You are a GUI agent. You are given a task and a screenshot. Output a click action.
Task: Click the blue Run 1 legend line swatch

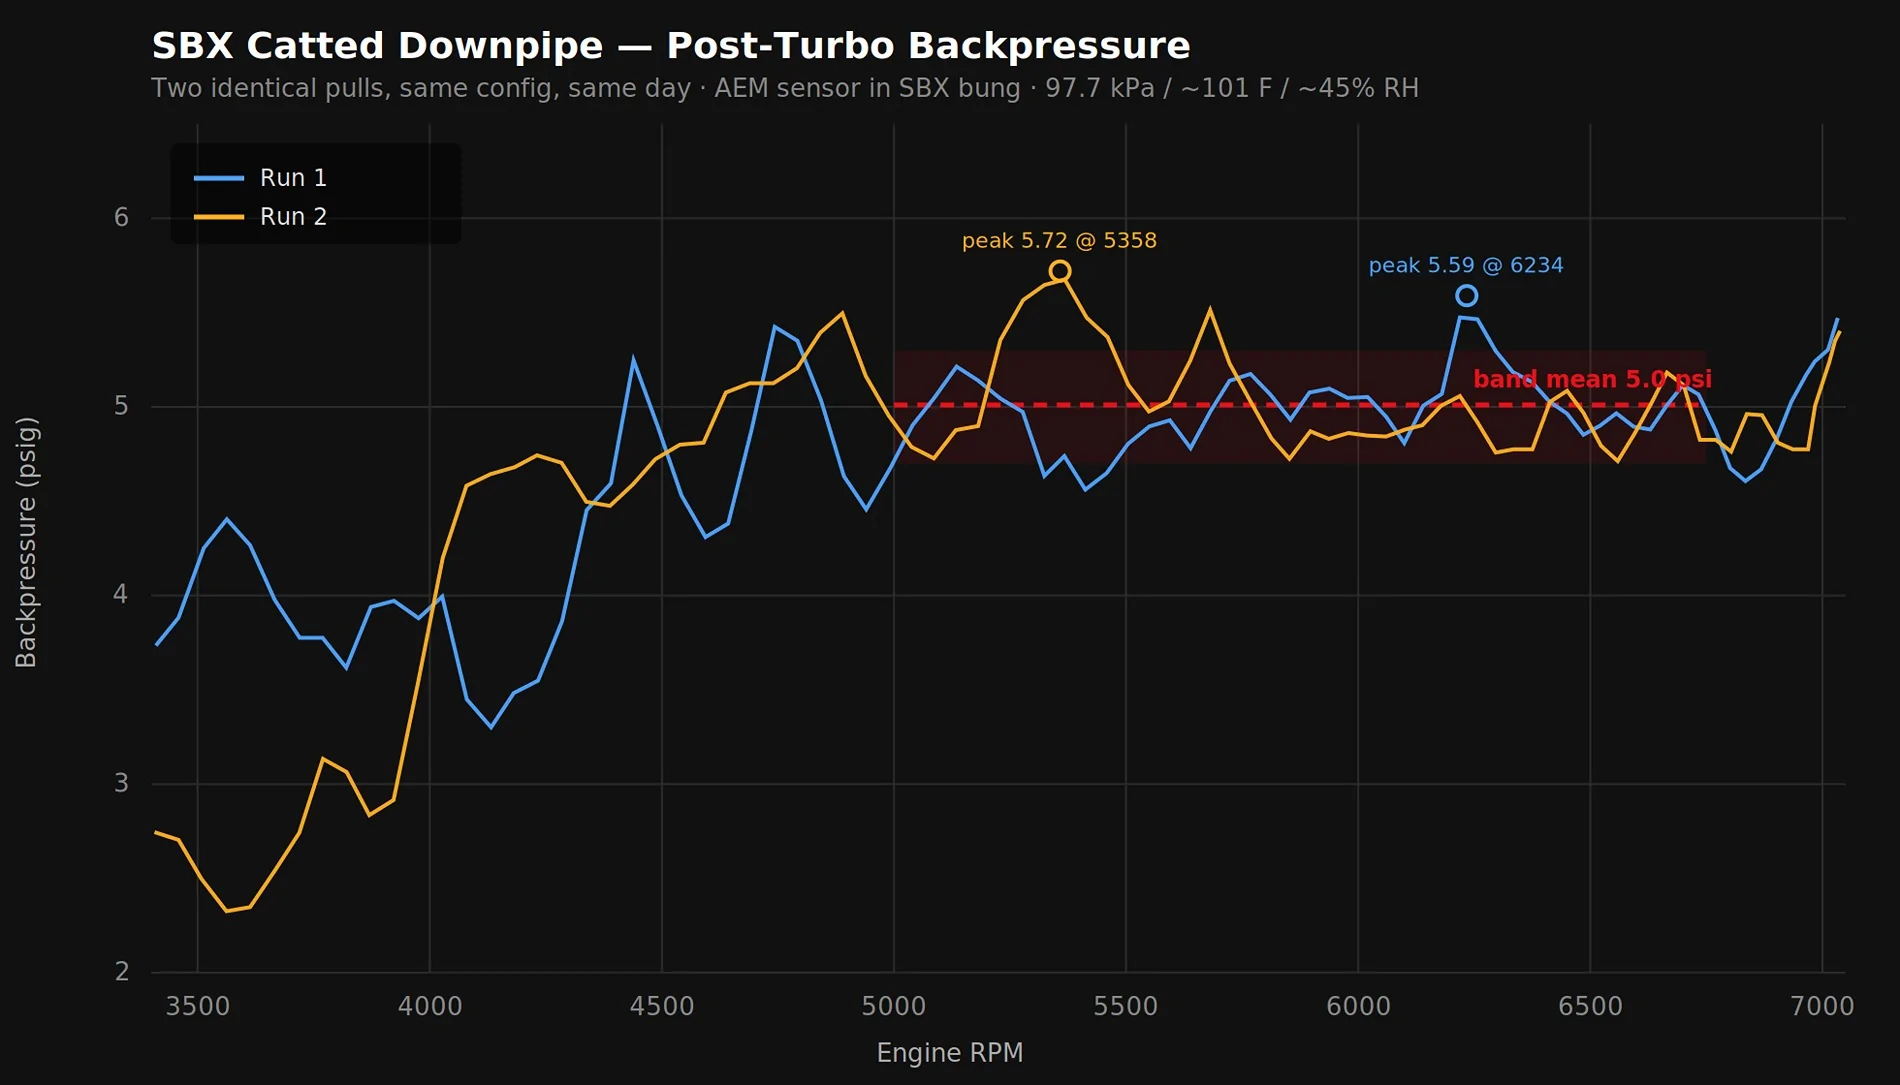219,178
